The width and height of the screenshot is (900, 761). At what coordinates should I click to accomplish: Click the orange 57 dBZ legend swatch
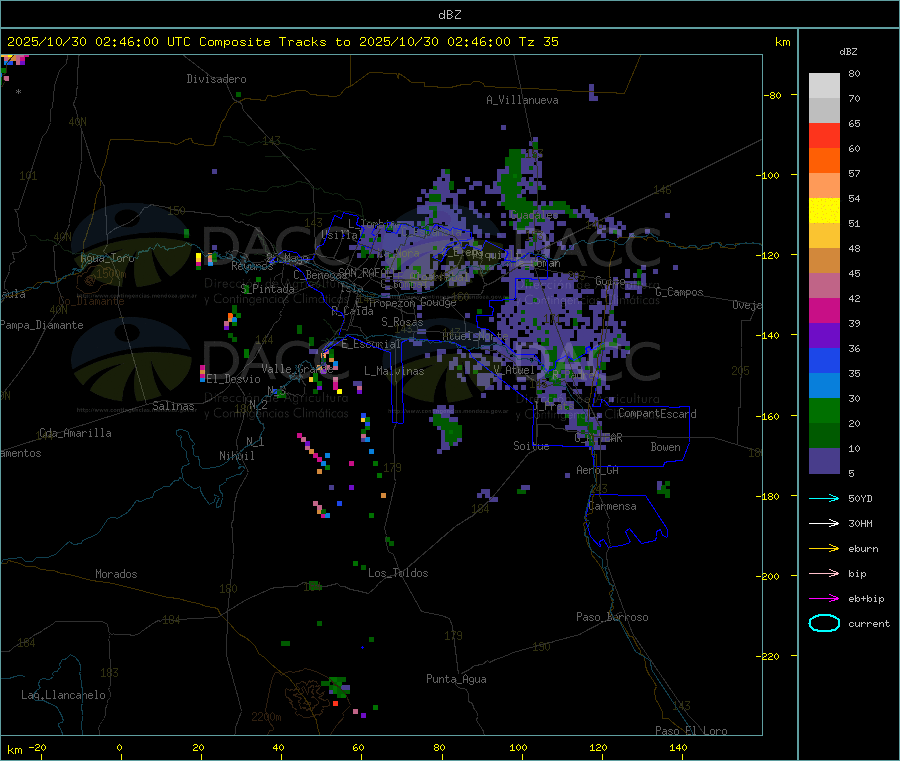click(x=824, y=161)
